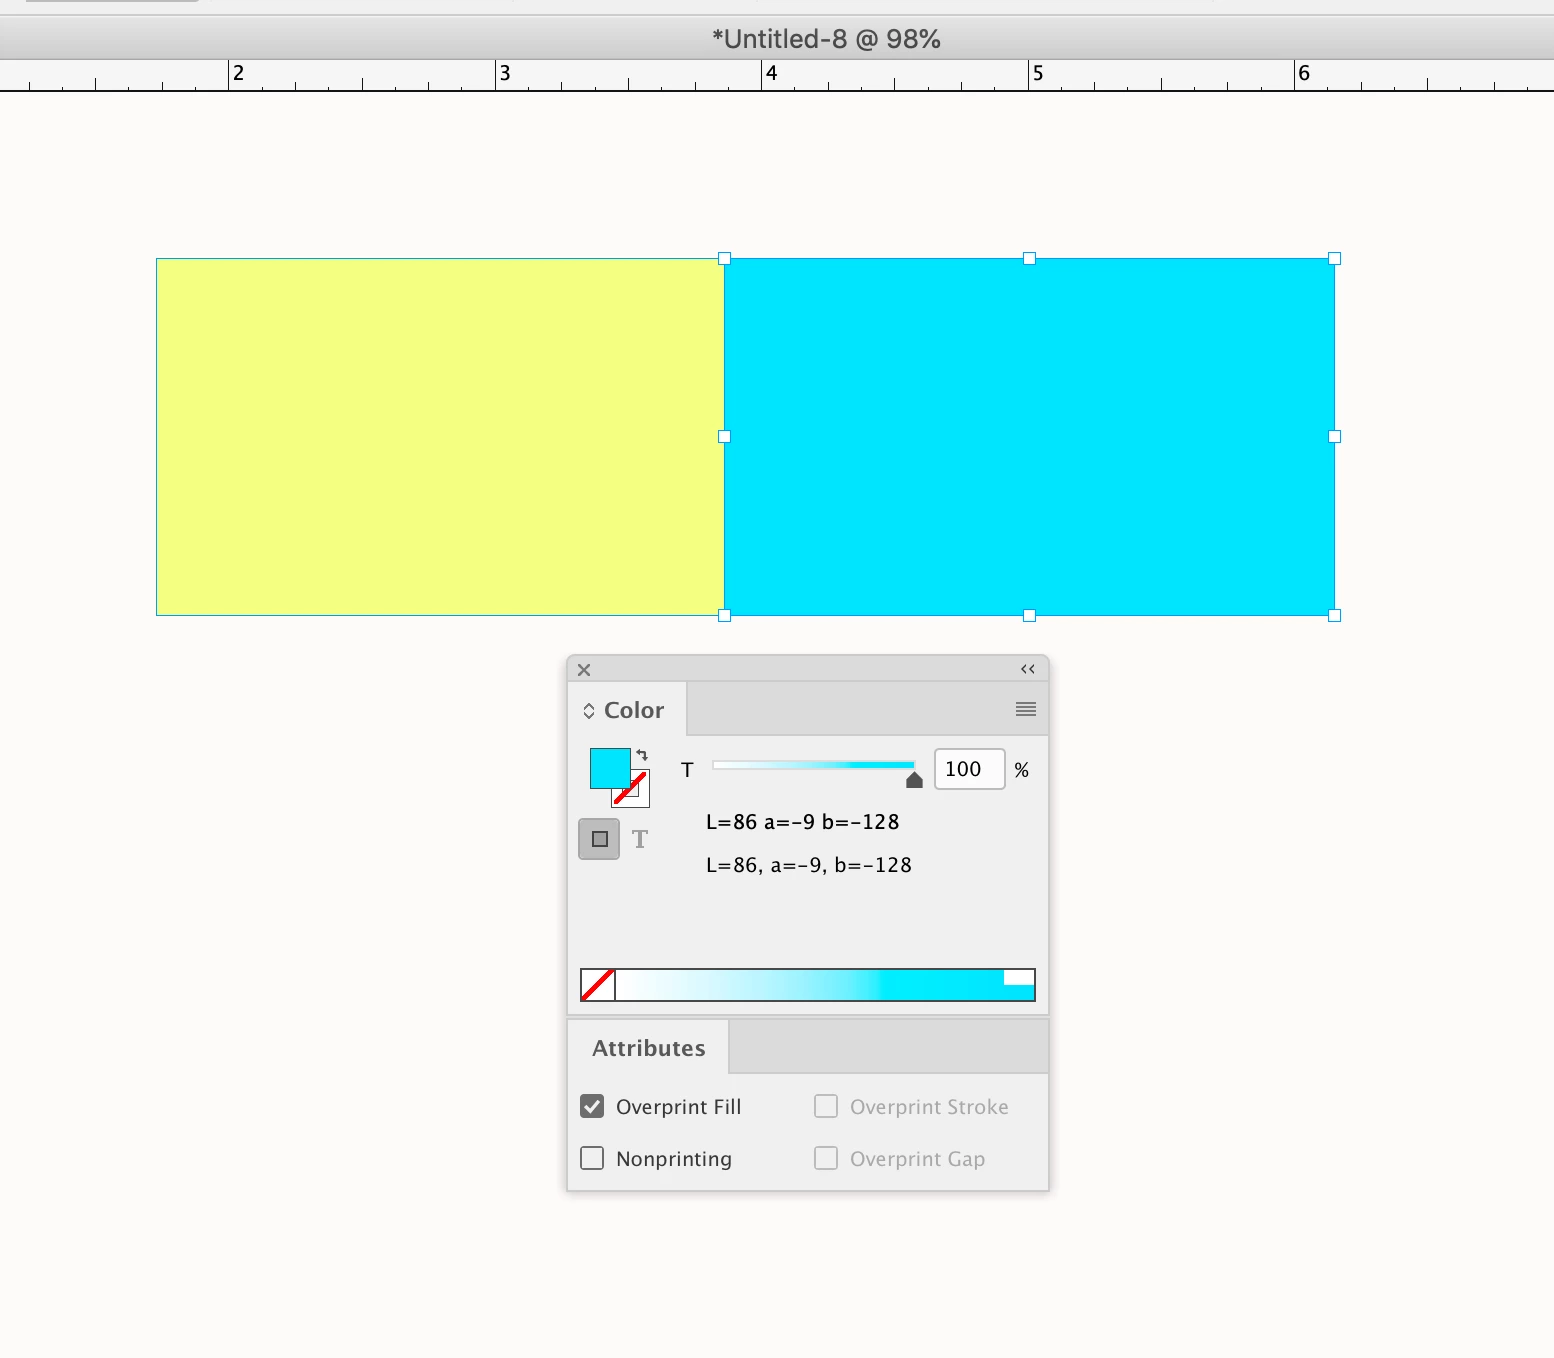Toggle the Overprint Stroke checkbox
Image resolution: width=1554 pixels, height=1358 pixels.
pos(826,1106)
